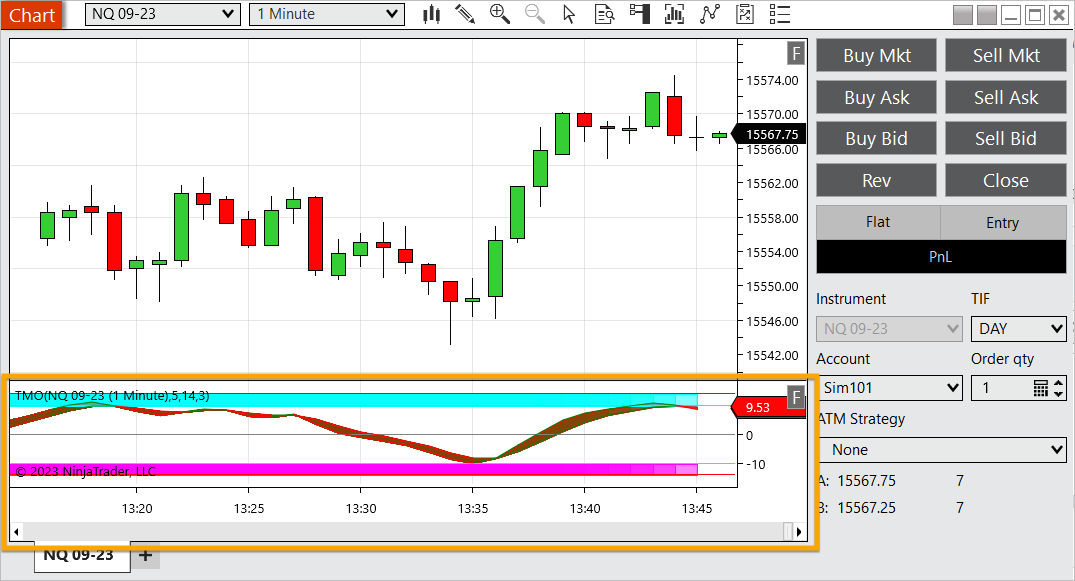
Task: Click the 13:20 time axis label
Action: tap(137, 508)
